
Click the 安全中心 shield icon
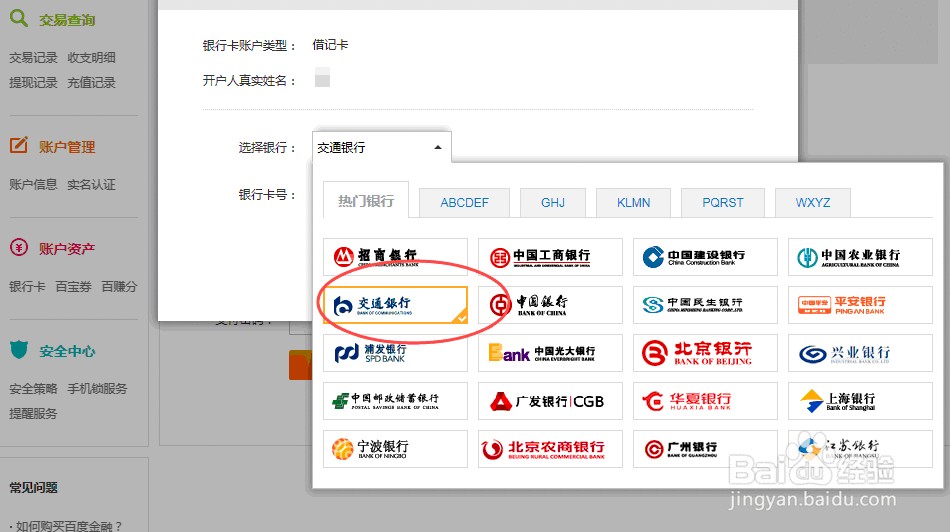click(x=19, y=350)
